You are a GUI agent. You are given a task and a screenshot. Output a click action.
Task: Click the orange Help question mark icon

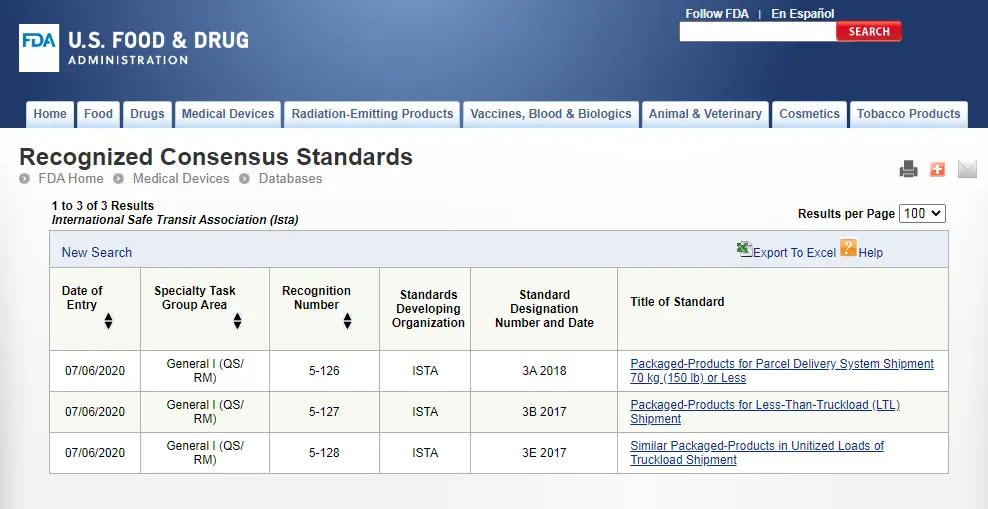(x=848, y=247)
